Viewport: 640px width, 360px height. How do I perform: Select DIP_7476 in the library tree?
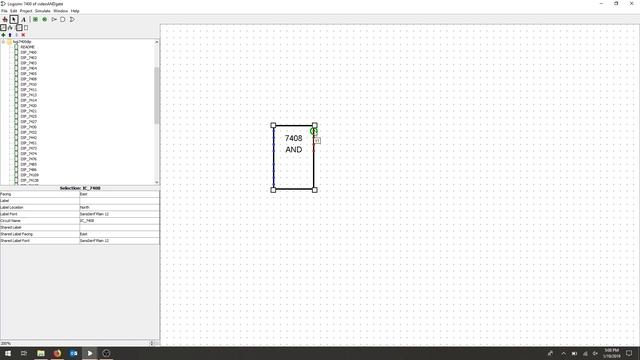[x=29, y=159]
